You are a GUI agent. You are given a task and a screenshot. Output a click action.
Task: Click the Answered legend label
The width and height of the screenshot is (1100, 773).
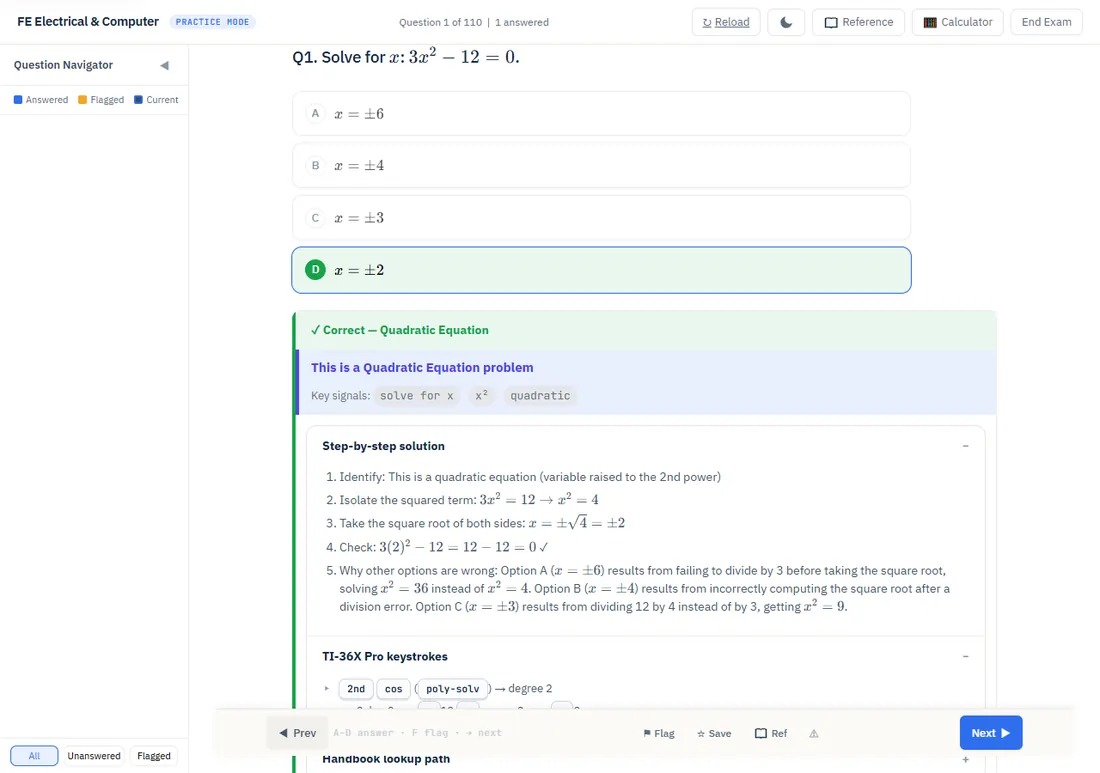[47, 100]
